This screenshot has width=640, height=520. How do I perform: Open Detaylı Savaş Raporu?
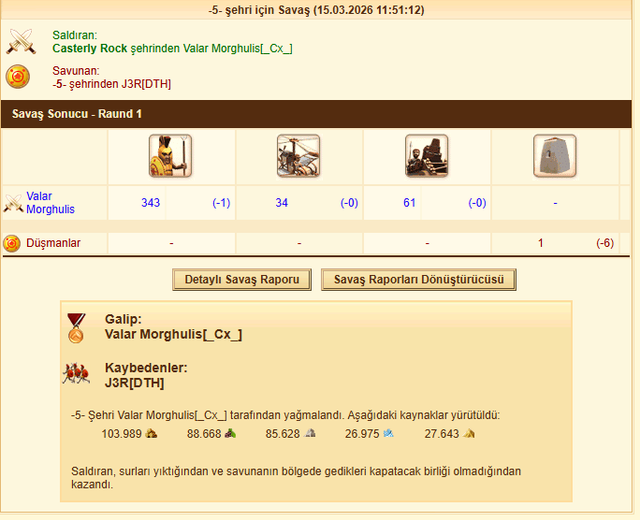[x=242, y=280]
